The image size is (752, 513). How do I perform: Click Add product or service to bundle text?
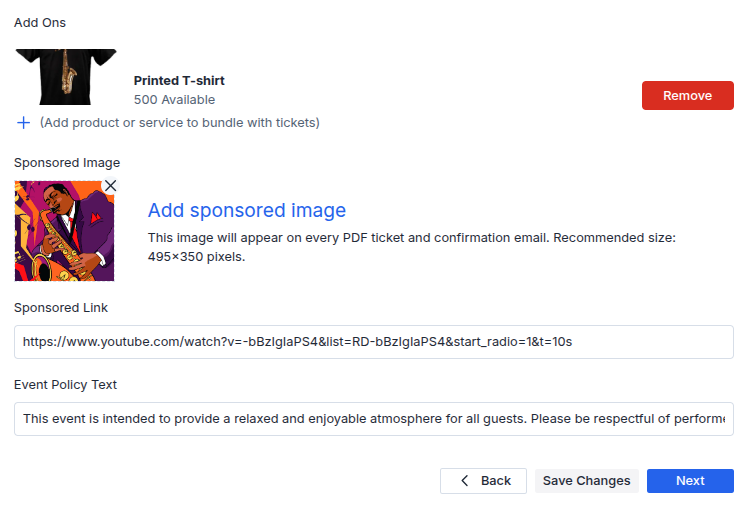click(x=179, y=123)
